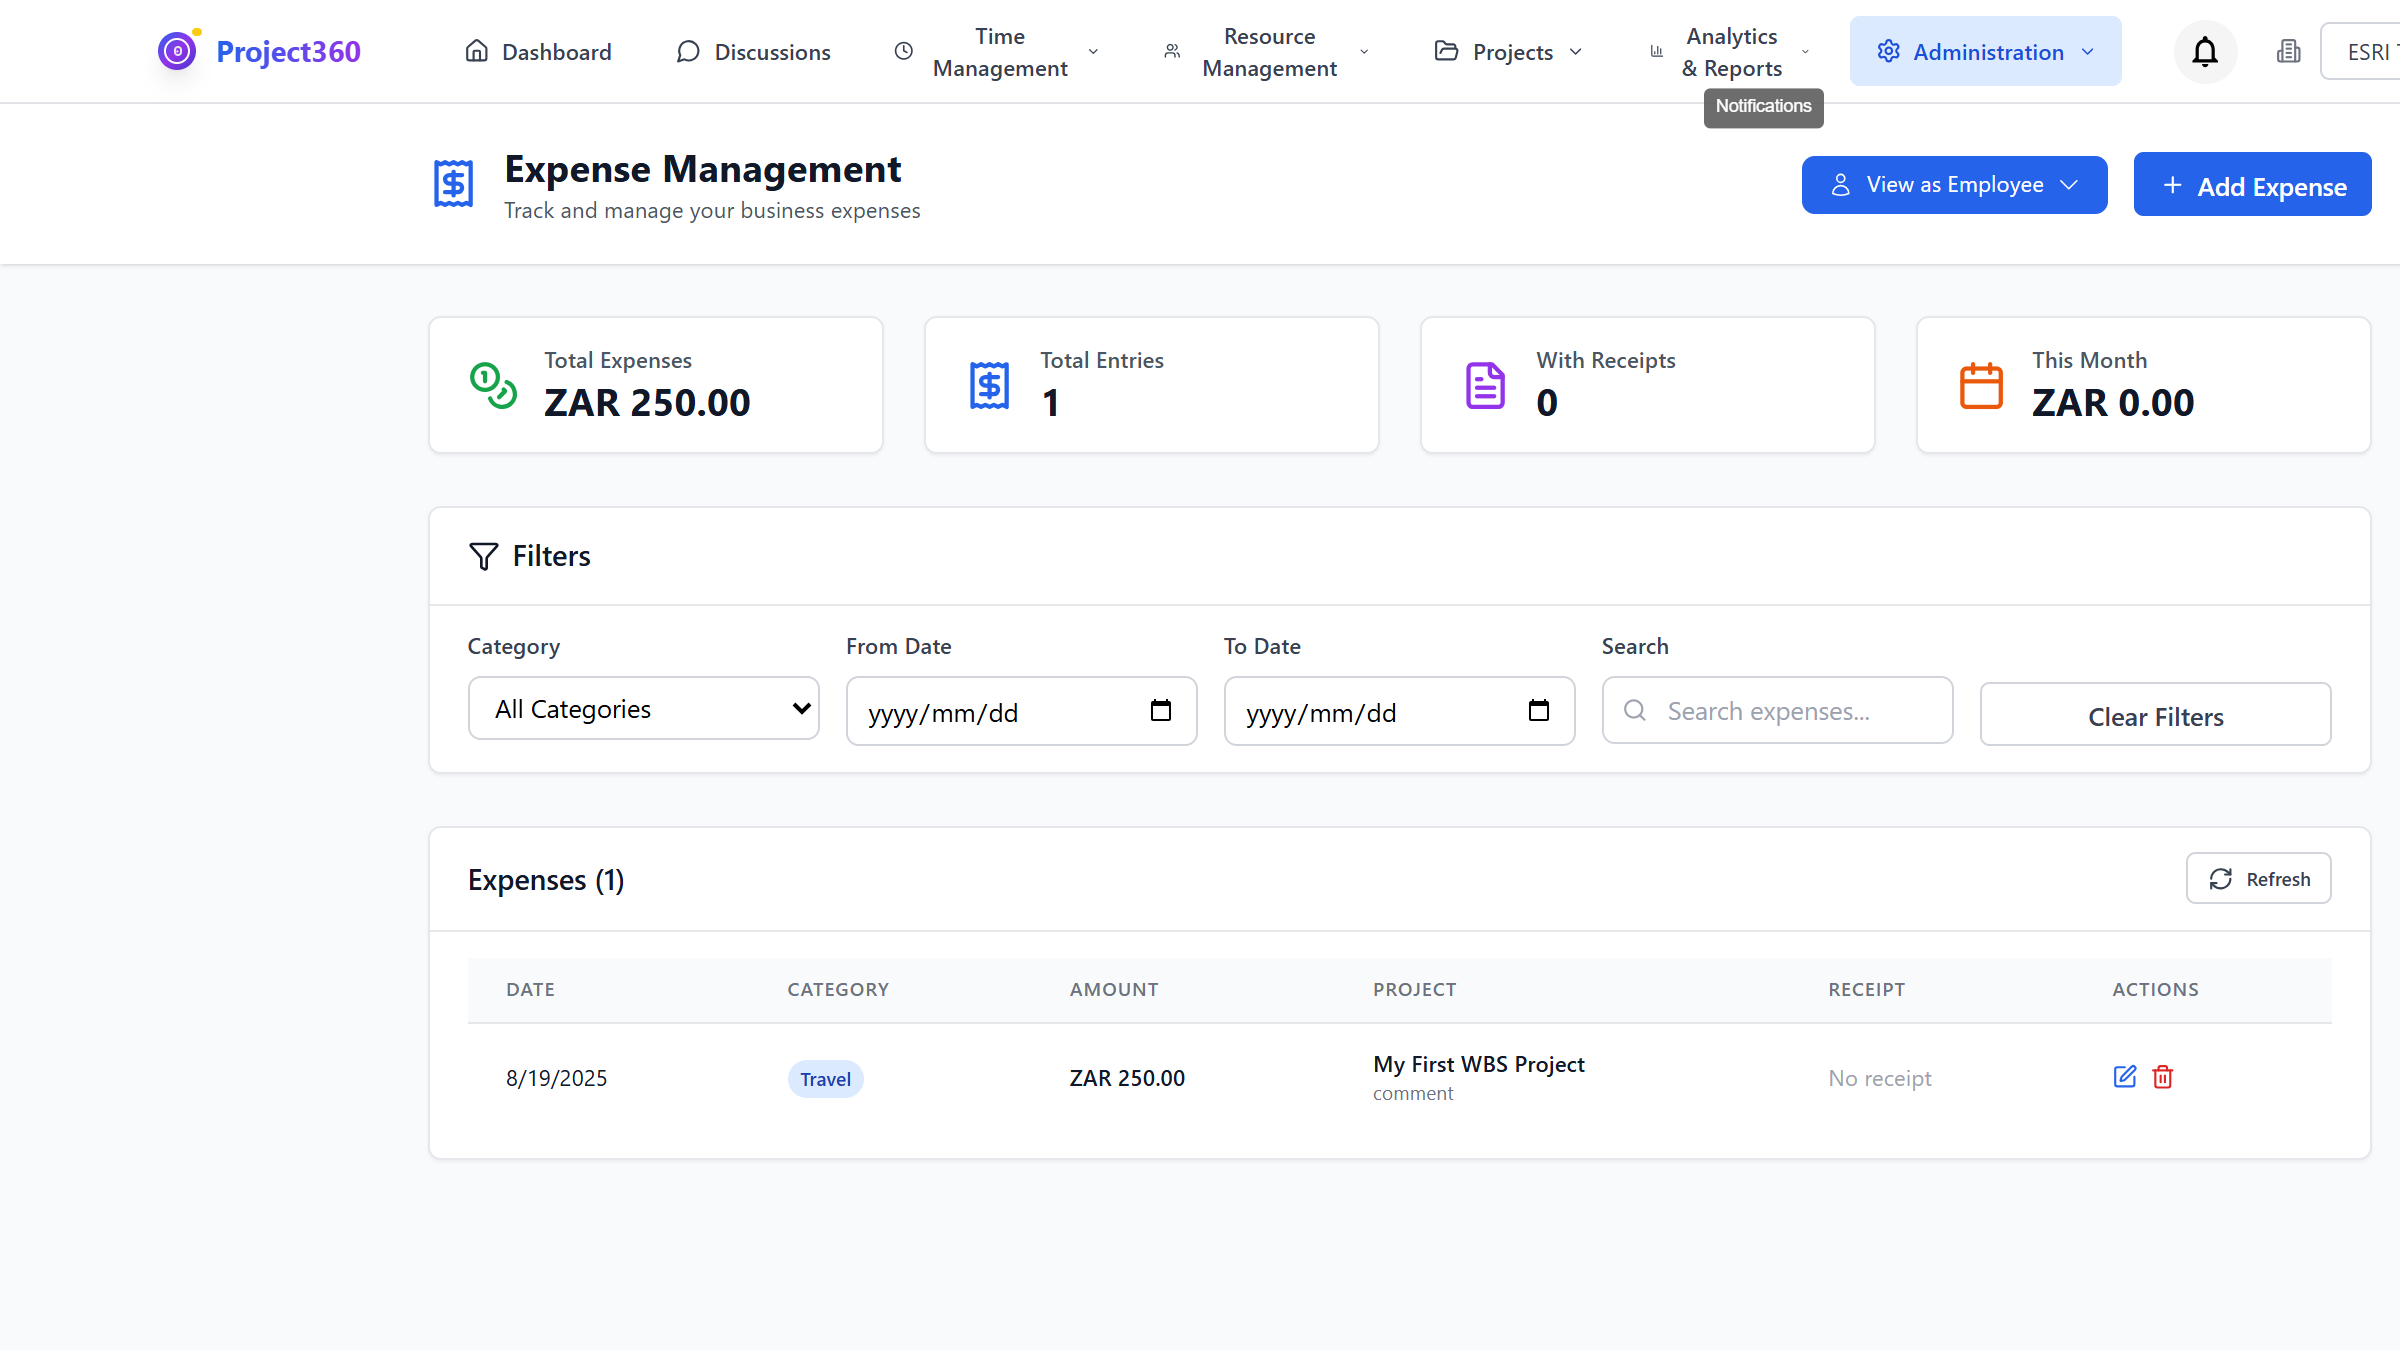The height and width of the screenshot is (1350, 2400).
Task: Open the From Date calendar picker
Action: point(1161,711)
